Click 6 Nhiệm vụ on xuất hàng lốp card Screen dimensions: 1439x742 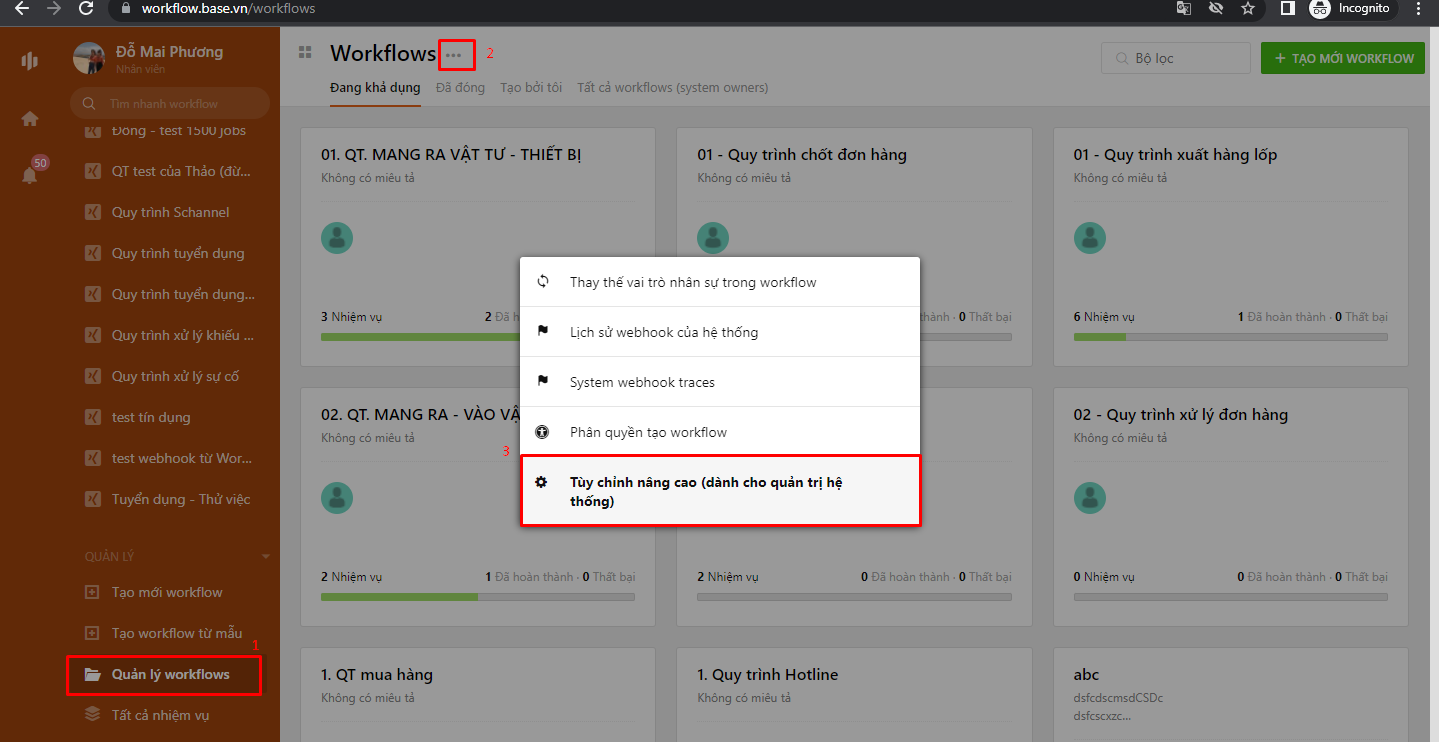(x=1104, y=317)
